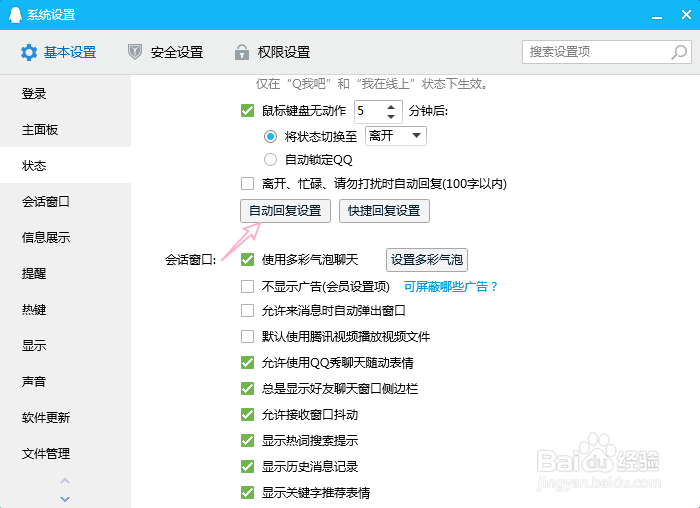700x508 pixels.
Task: Click the gear icon for 基本设置
Action: click(29, 53)
